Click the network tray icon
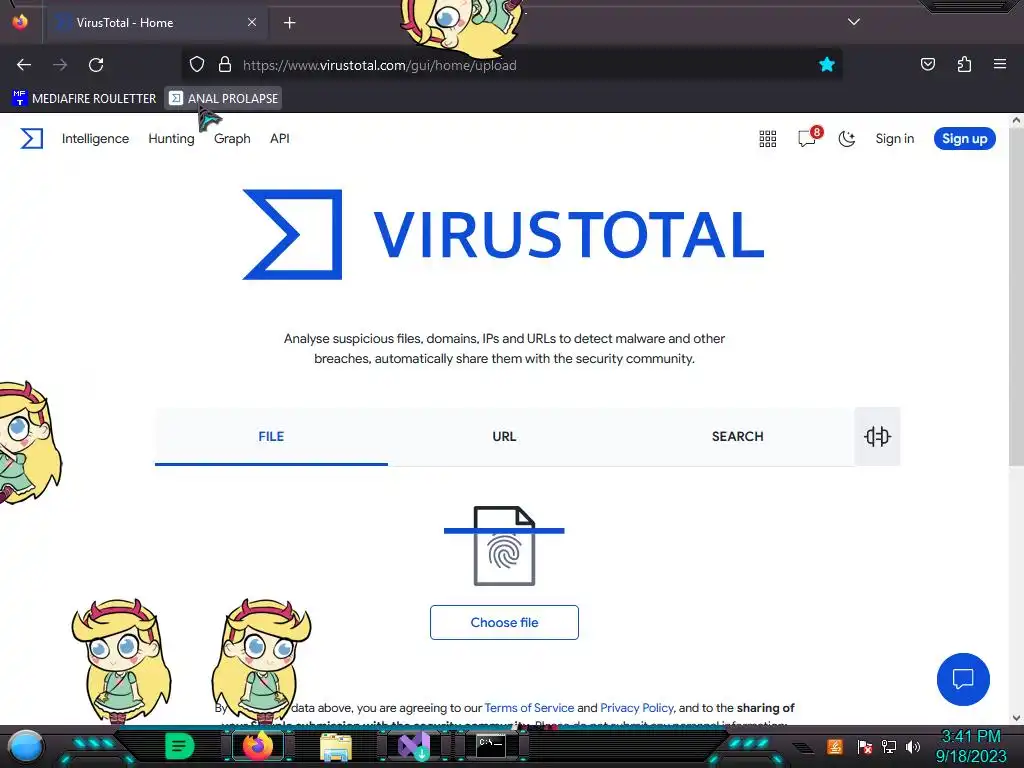Screen dimensions: 1024x768 tap(889, 746)
